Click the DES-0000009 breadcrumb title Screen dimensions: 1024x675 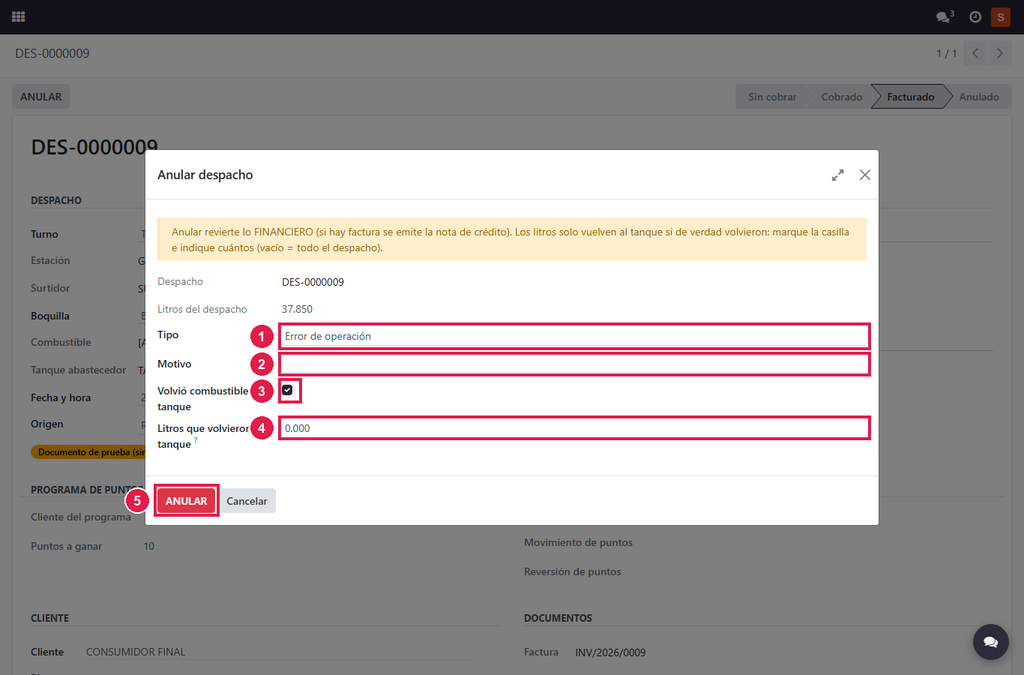pos(52,54)
